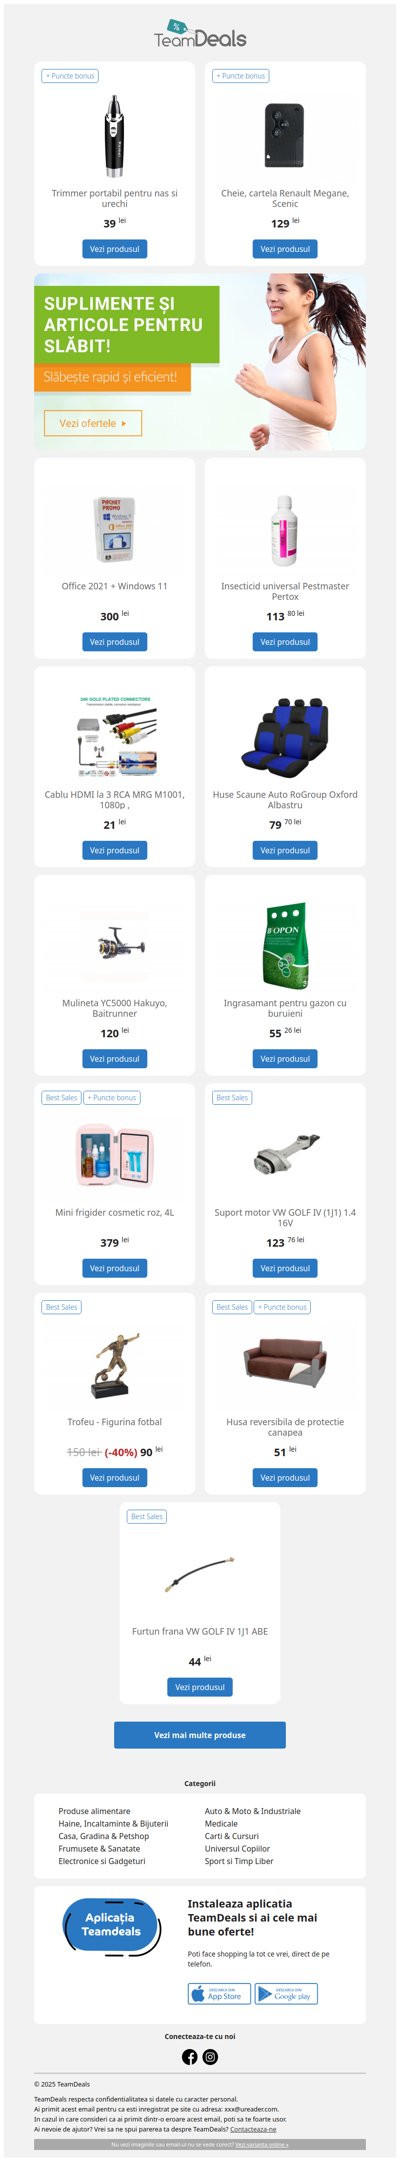The image size is (400, 2162).
Task: Tap the Google Play download badge
Action: tap(286, 1994)
